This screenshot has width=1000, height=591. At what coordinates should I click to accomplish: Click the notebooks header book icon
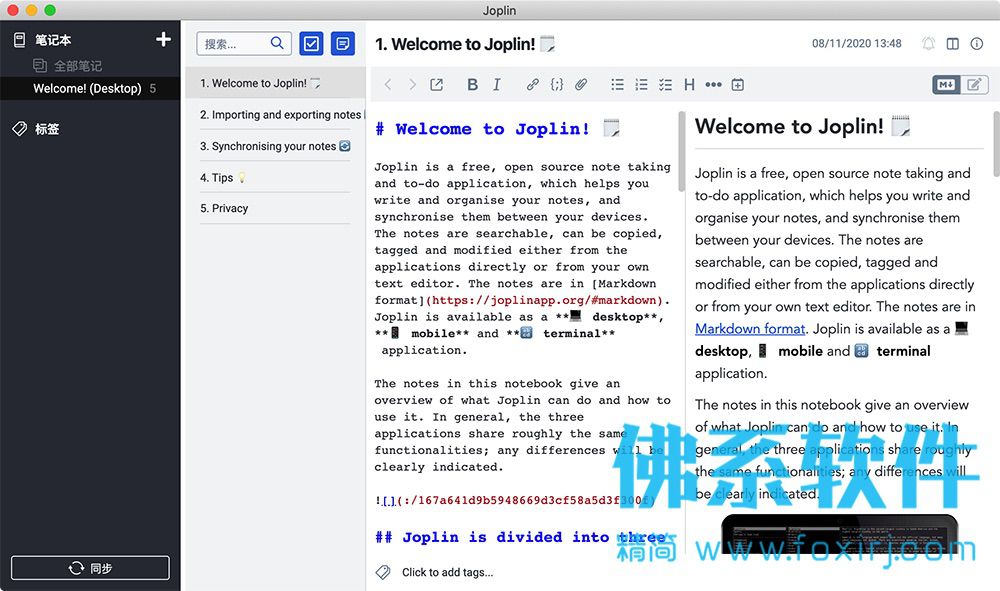tap(20, 40)
